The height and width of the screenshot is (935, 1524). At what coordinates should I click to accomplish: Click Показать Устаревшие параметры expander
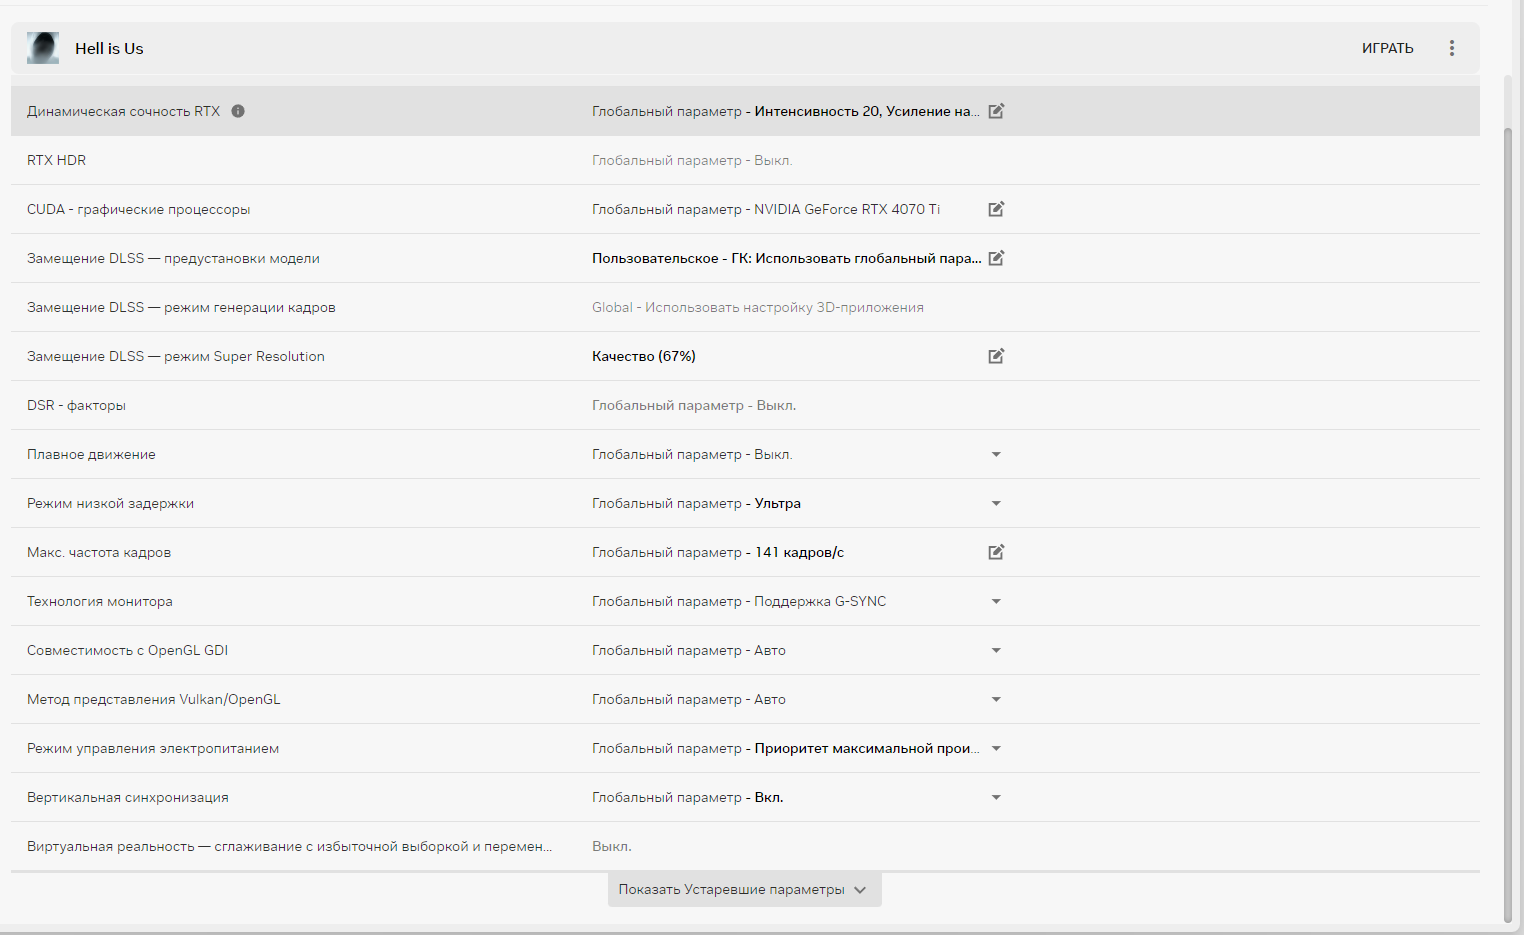pyautogui.click(x=744, y=889)
